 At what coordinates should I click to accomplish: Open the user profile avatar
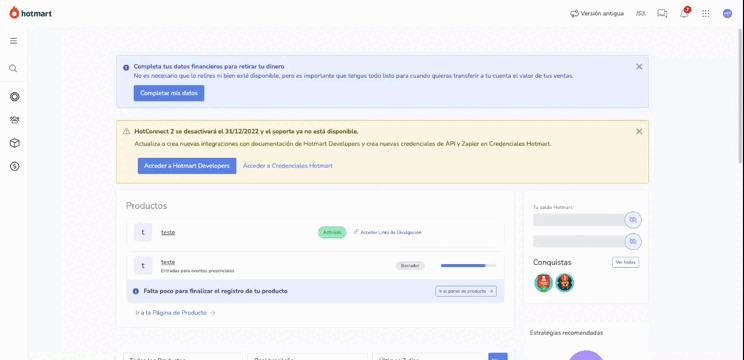727,14
